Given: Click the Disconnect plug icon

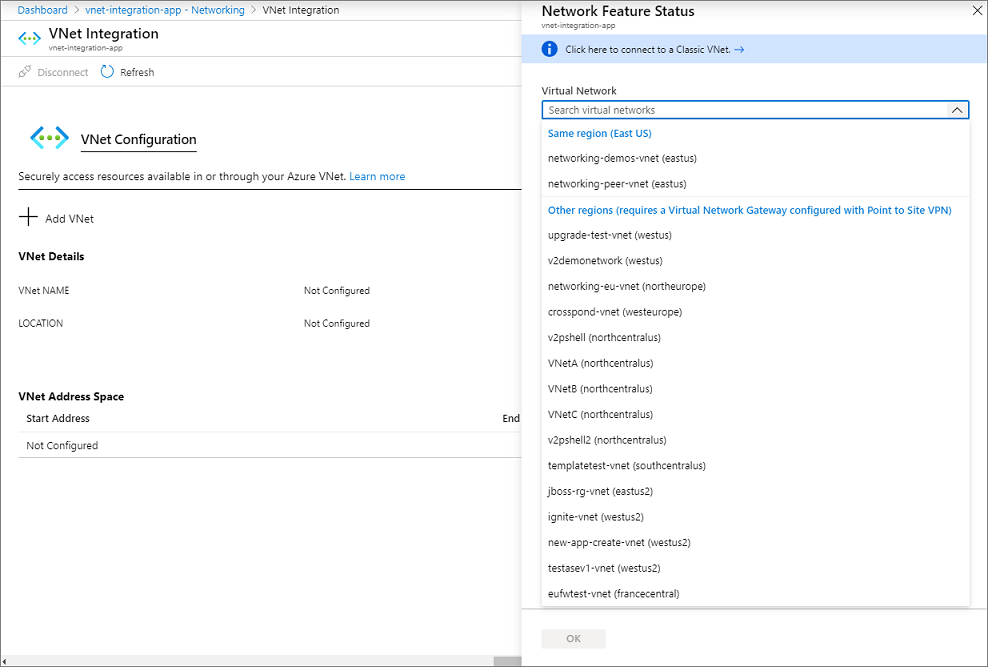Looking at the screenshot, I should (x=25, y=72).
